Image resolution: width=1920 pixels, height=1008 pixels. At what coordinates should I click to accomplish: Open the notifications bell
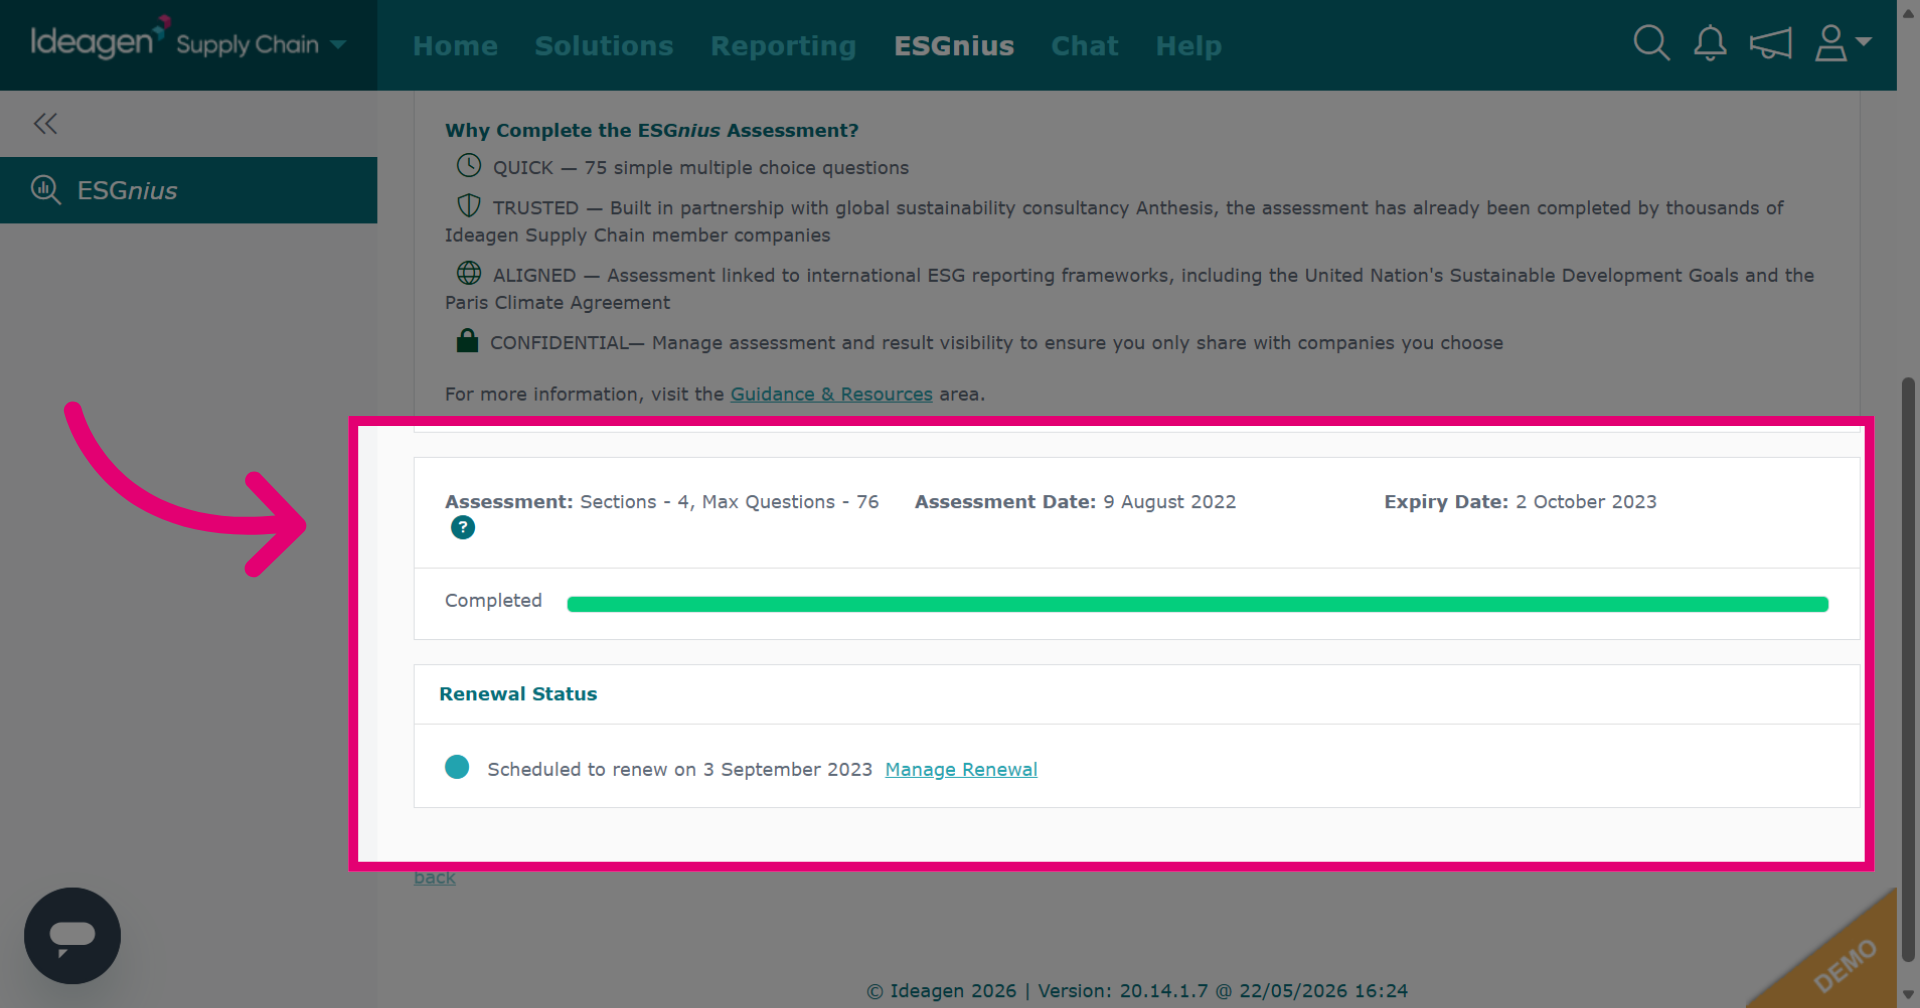pyautogui.click(x=1710, y=43)
